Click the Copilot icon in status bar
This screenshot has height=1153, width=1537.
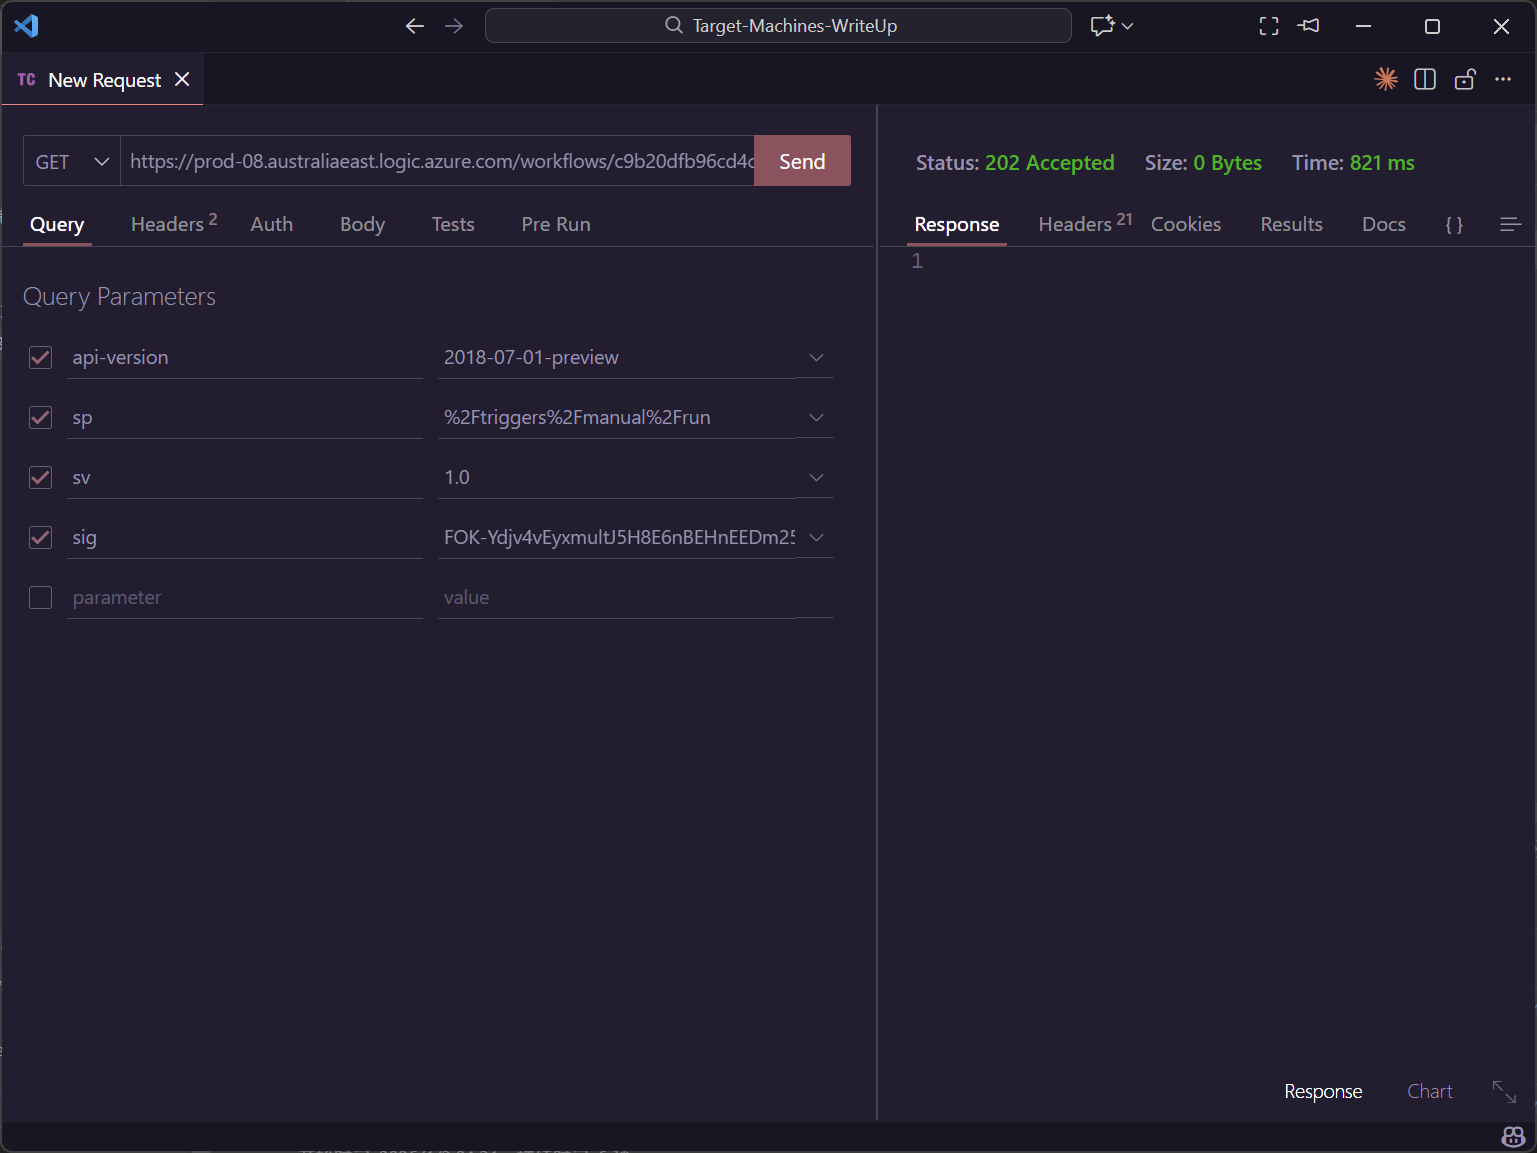[1513, 1137]
